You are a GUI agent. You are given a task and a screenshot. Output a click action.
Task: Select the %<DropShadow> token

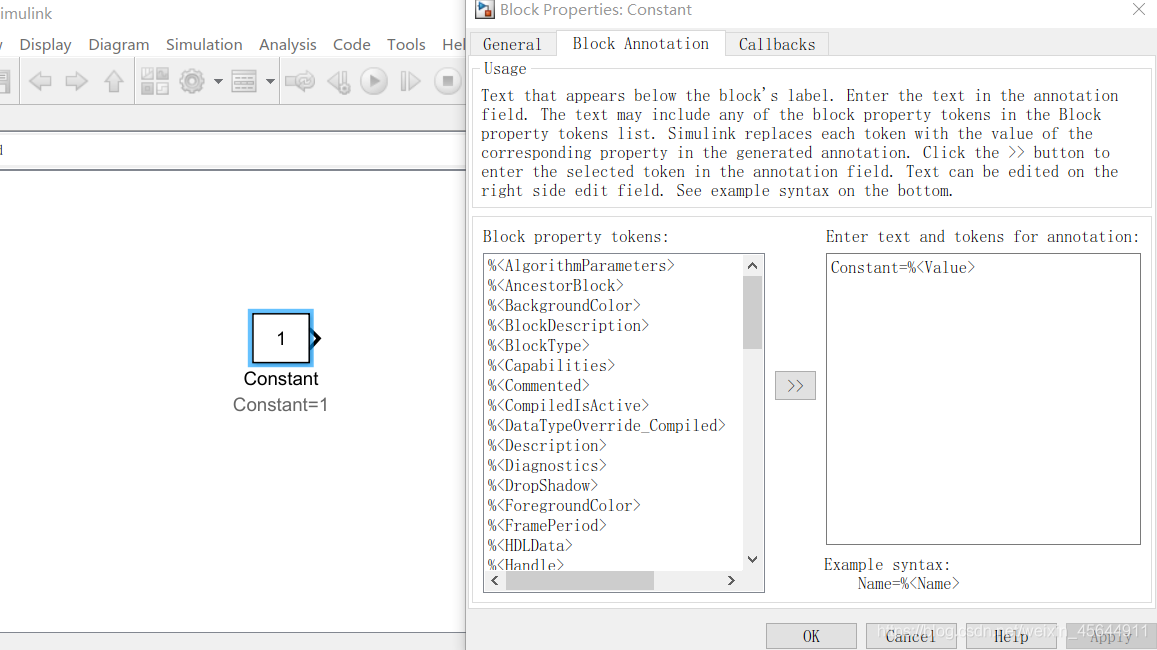tap(542, 485)
